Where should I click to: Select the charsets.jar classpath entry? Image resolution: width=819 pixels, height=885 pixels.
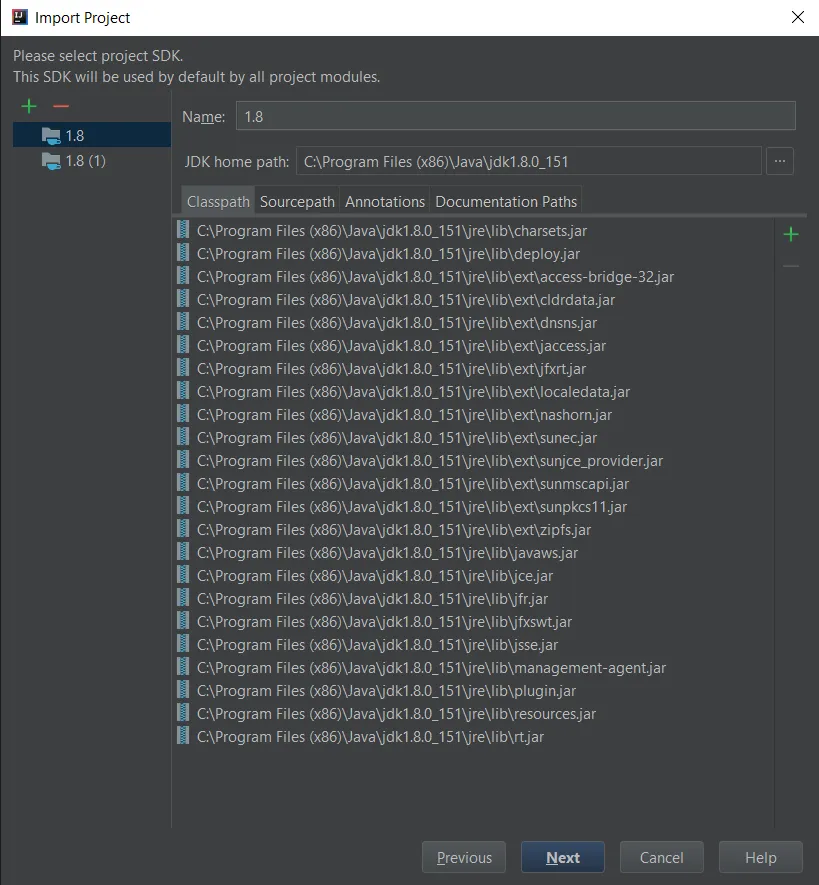point(392,231)
